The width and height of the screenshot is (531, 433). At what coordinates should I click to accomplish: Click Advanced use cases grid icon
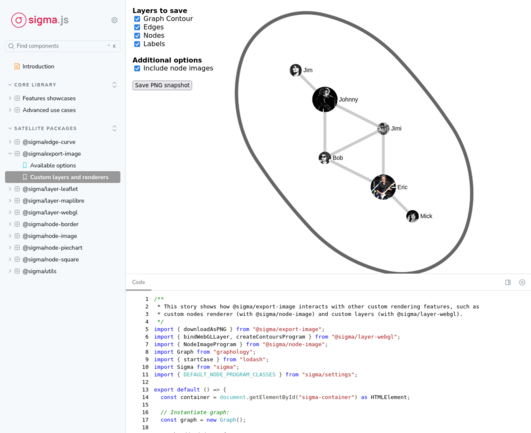click(x=17, y=110)
